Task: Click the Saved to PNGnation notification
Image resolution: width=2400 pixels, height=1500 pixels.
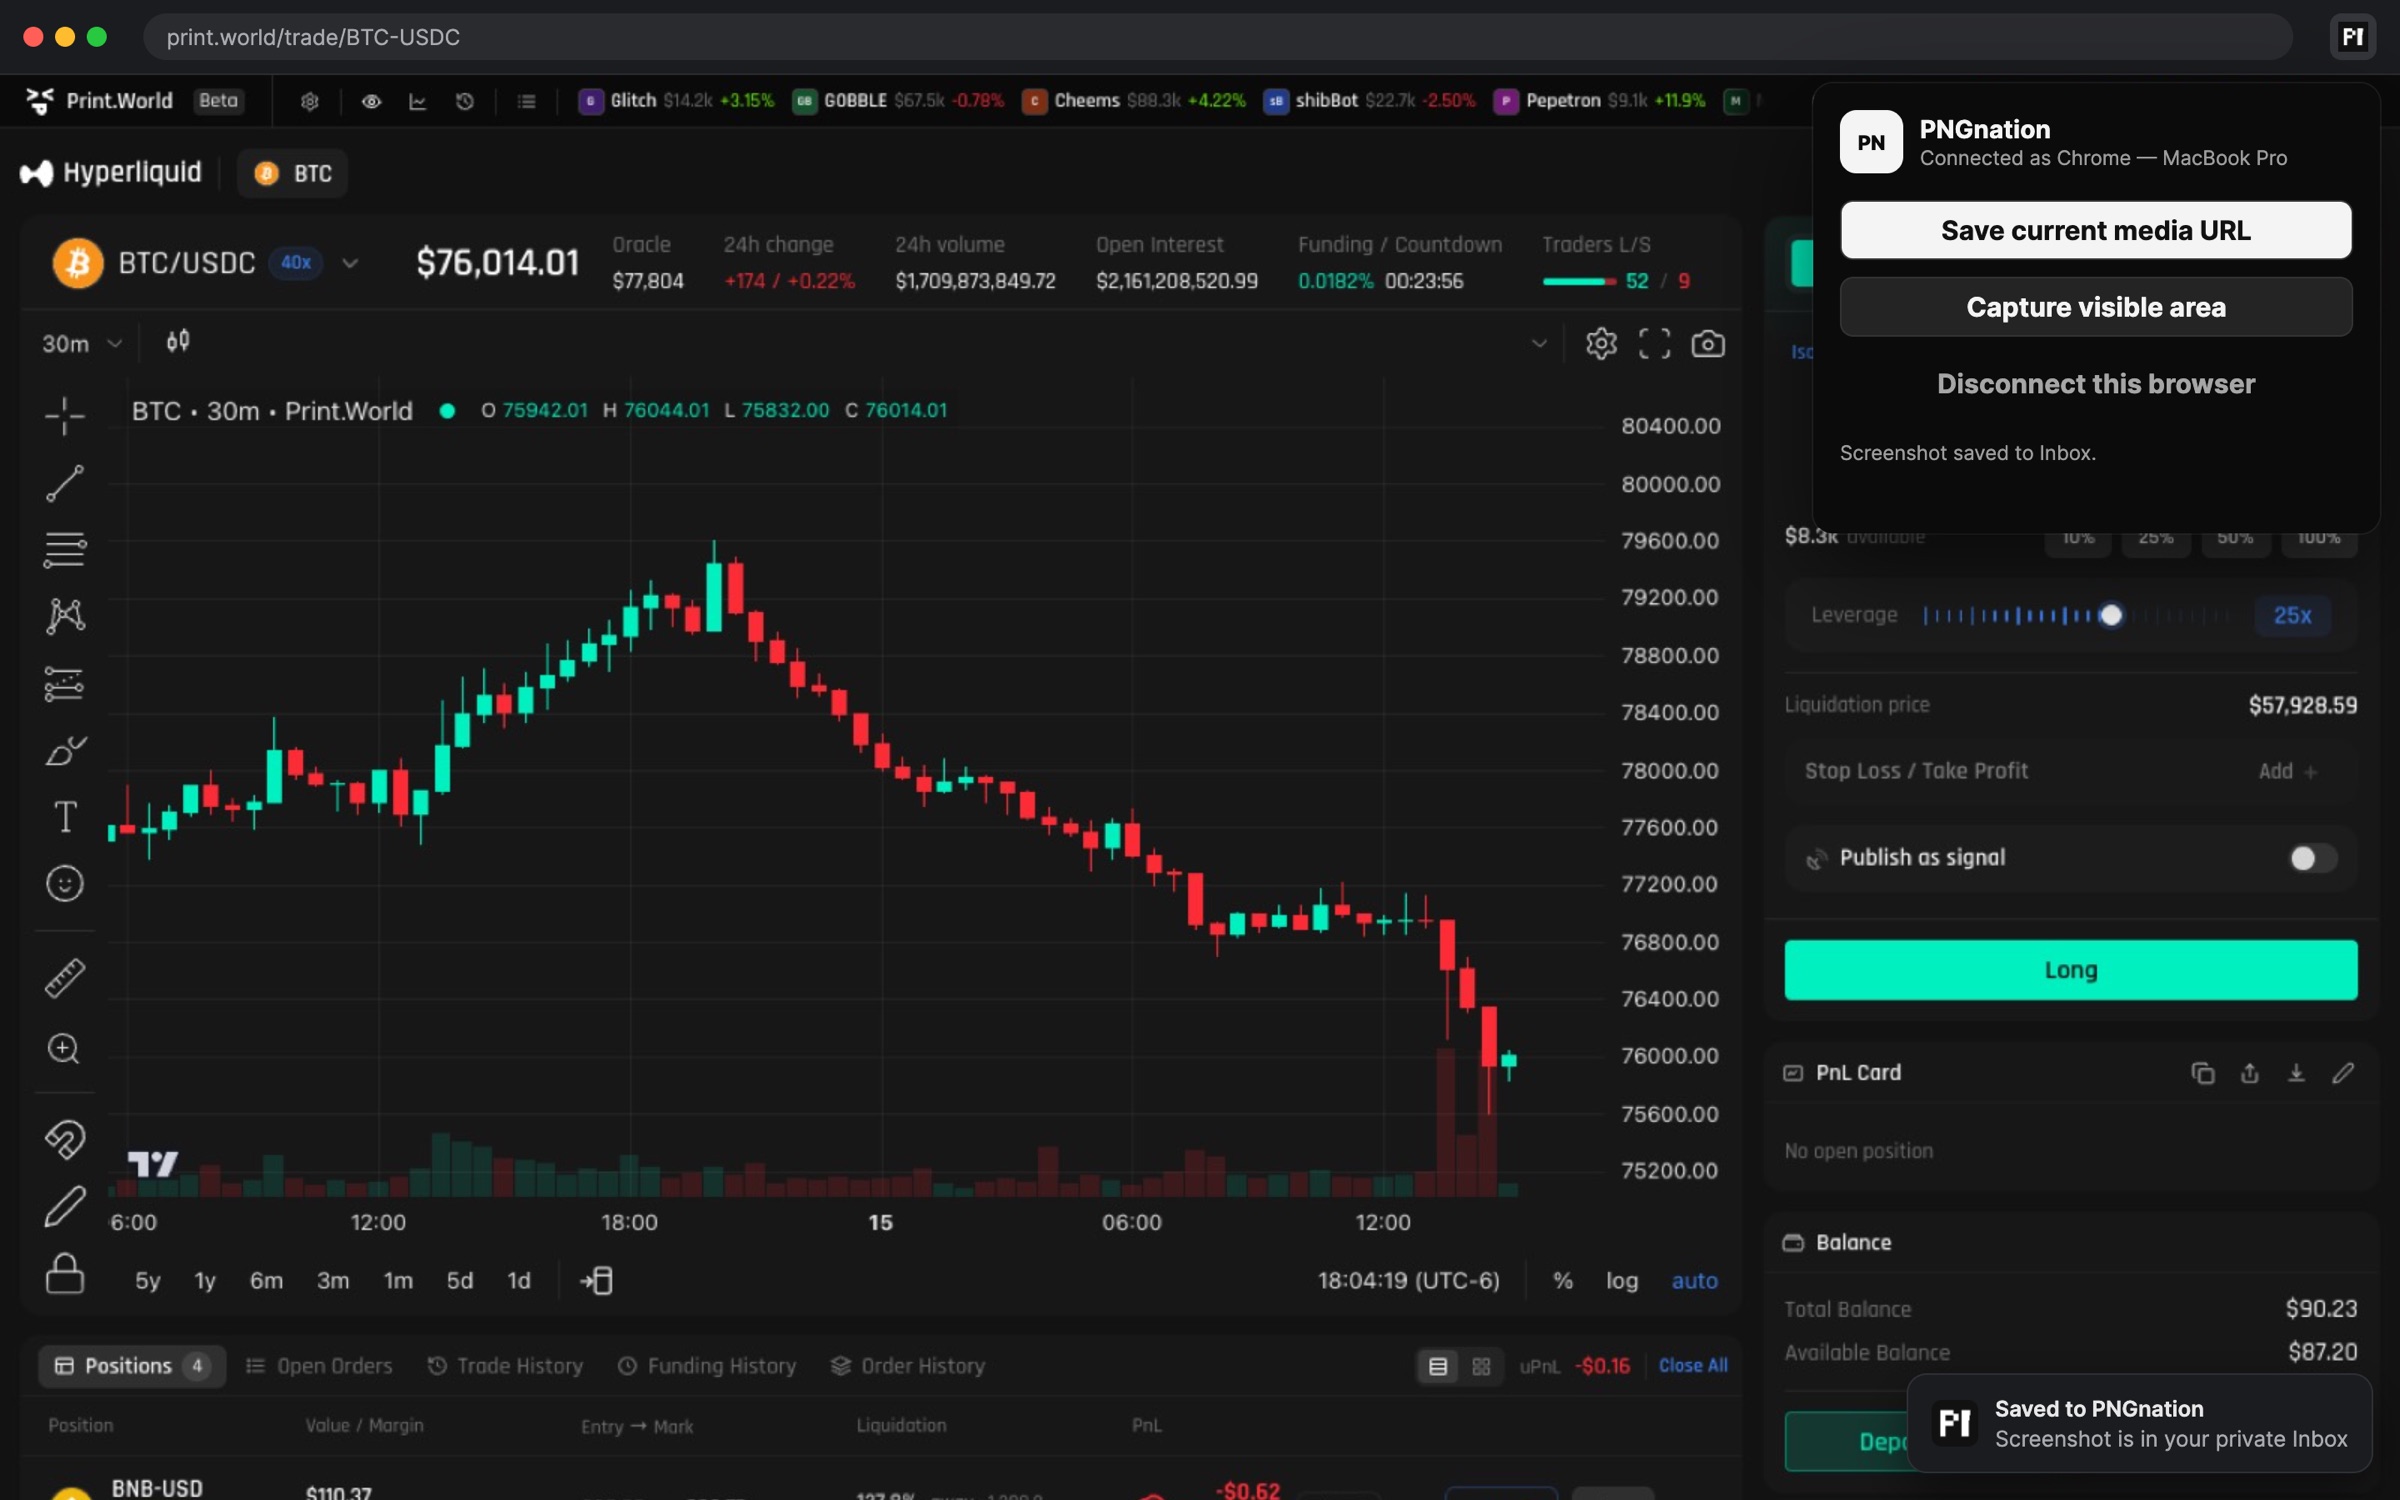Action: [2139, 1424]
